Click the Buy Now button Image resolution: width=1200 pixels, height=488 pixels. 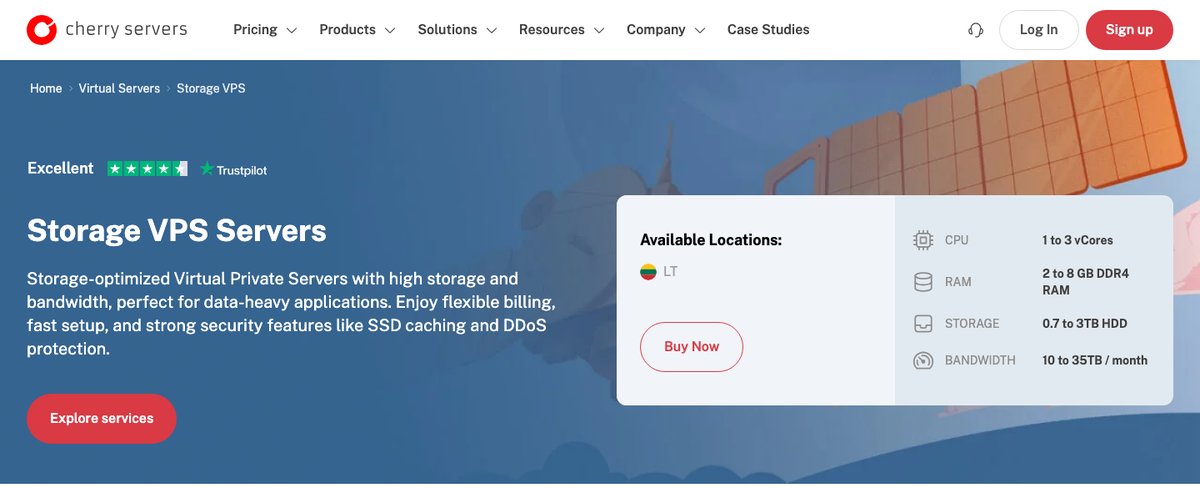point(692,347)
